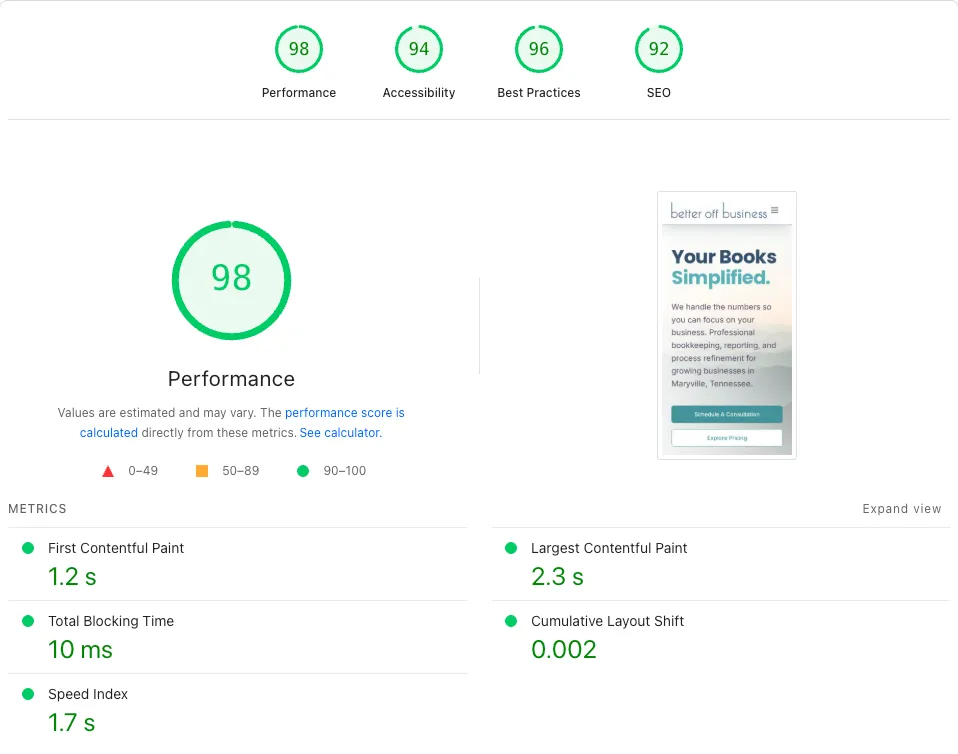Select the red triangle in the 0–49 legend
This screenshot has height=754, width=958.
108,470
